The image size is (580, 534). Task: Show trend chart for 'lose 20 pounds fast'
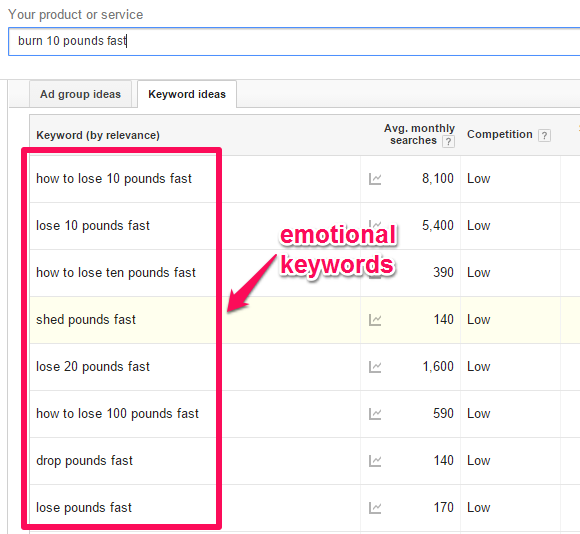(x=375, y=367)
